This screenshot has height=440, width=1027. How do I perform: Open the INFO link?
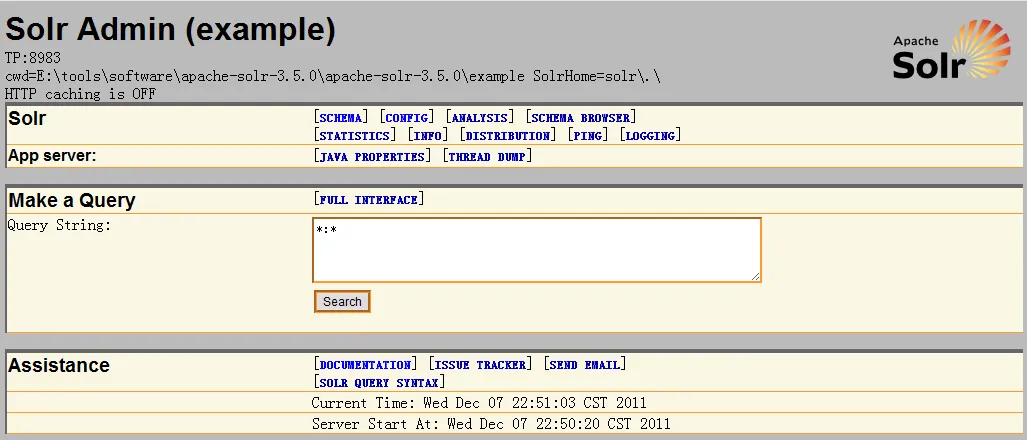coord(428,136)
